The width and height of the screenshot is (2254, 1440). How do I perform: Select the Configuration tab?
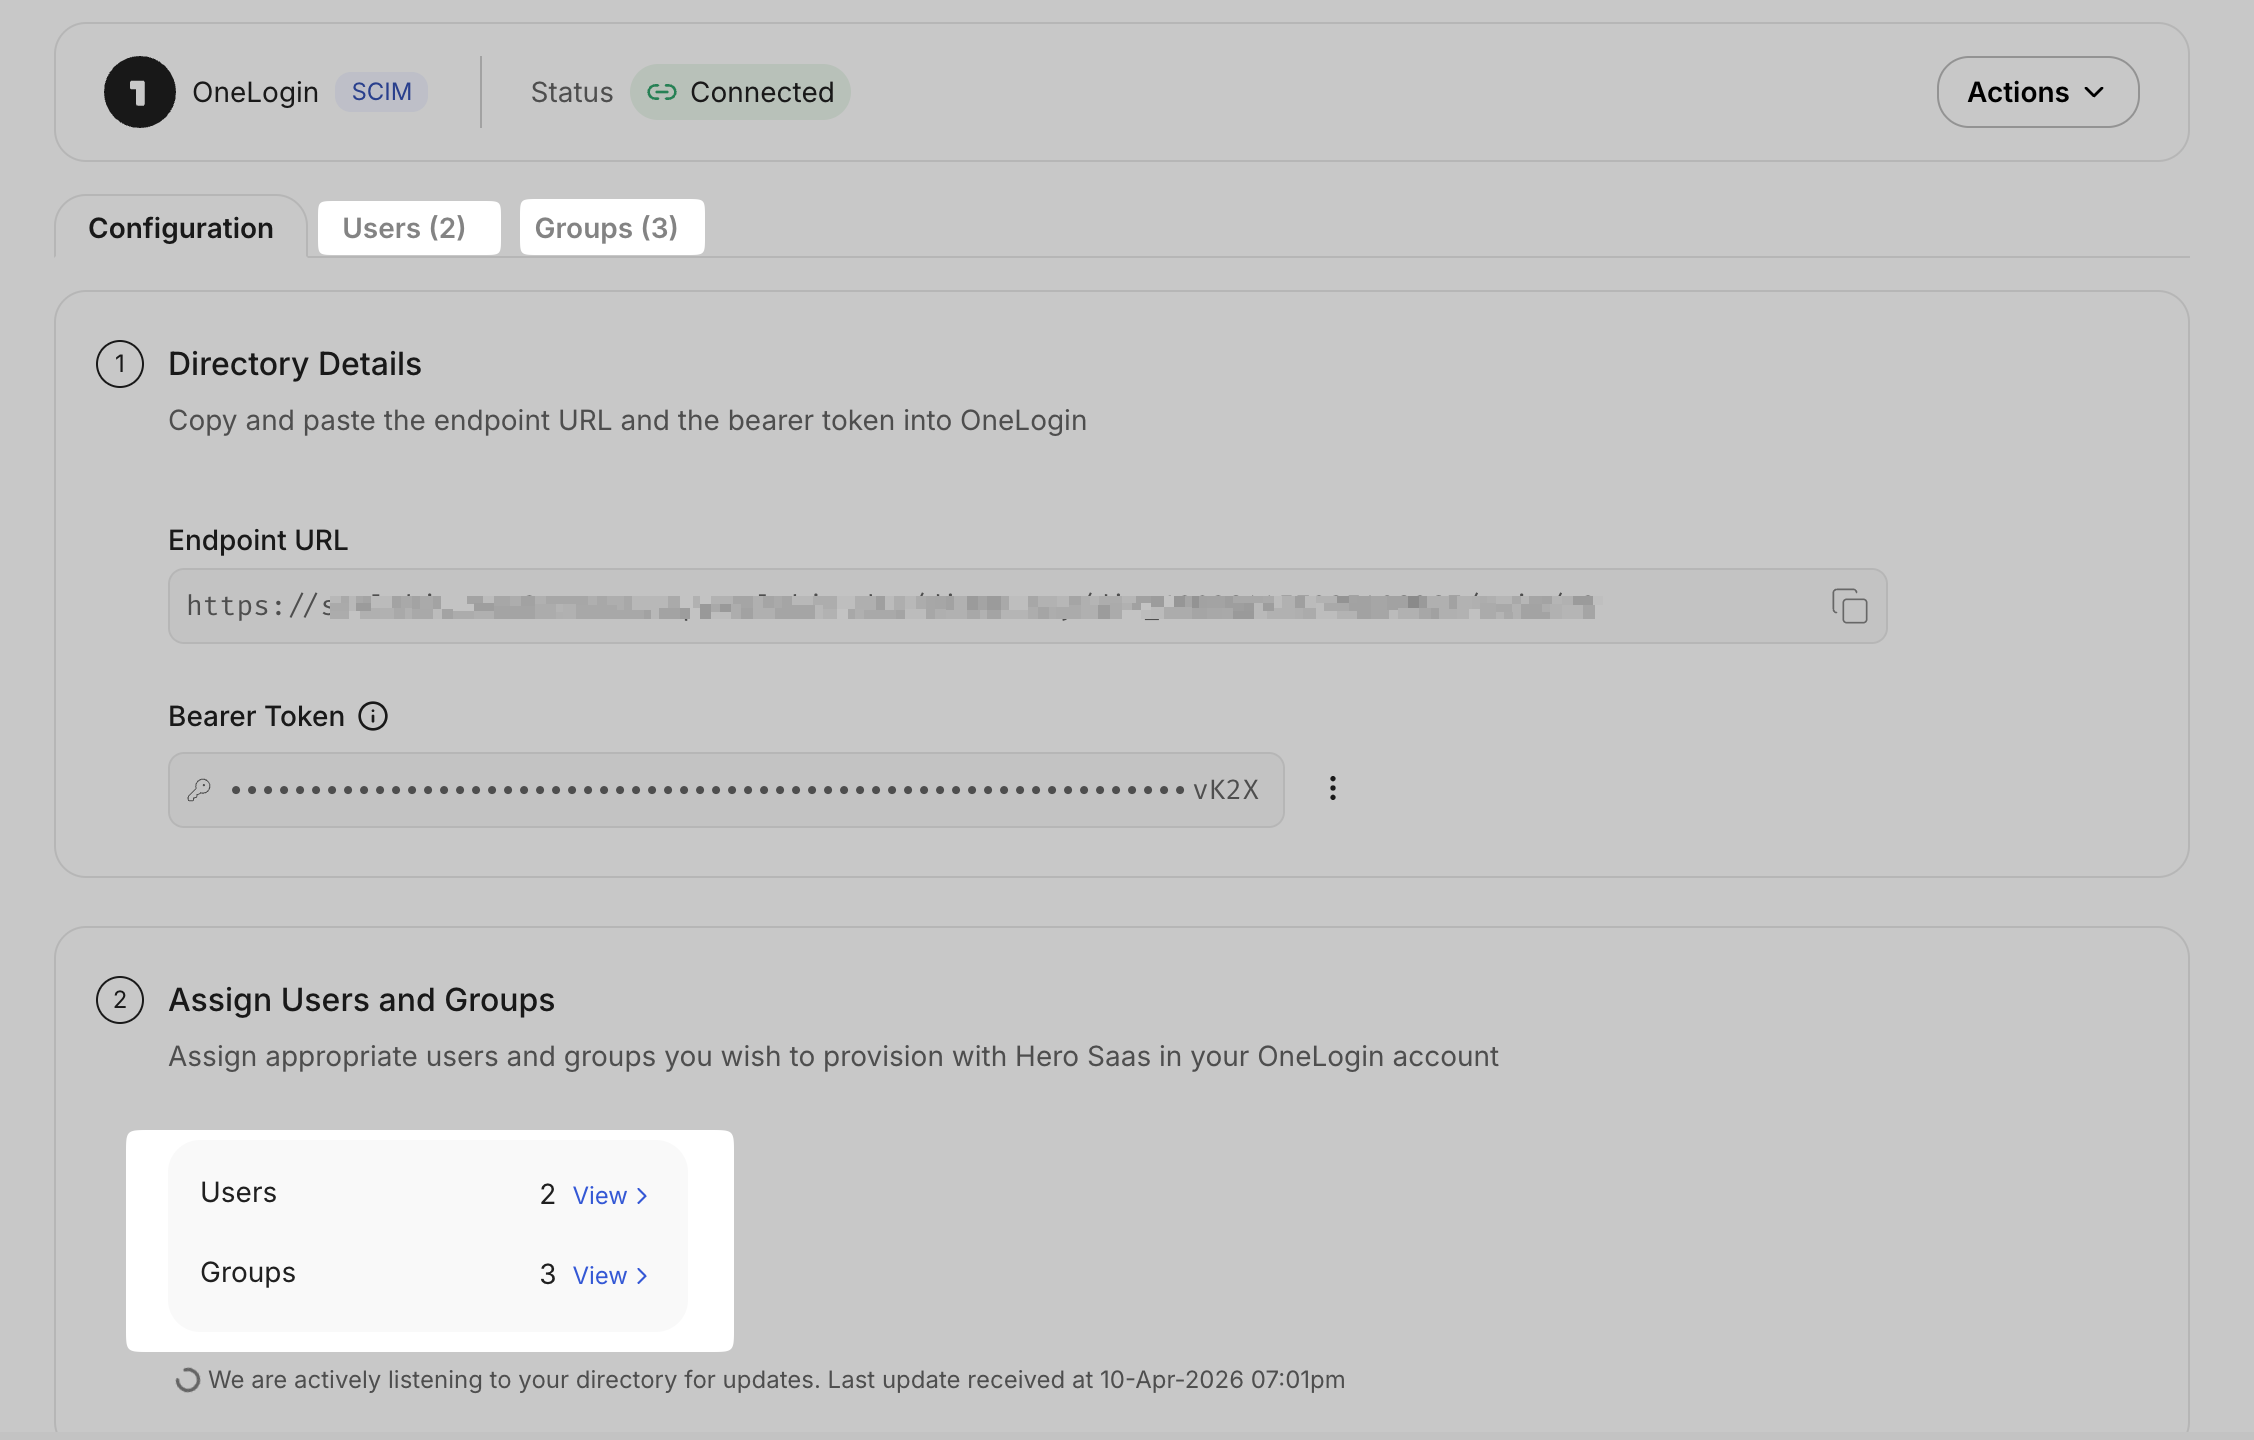[180, 227]
